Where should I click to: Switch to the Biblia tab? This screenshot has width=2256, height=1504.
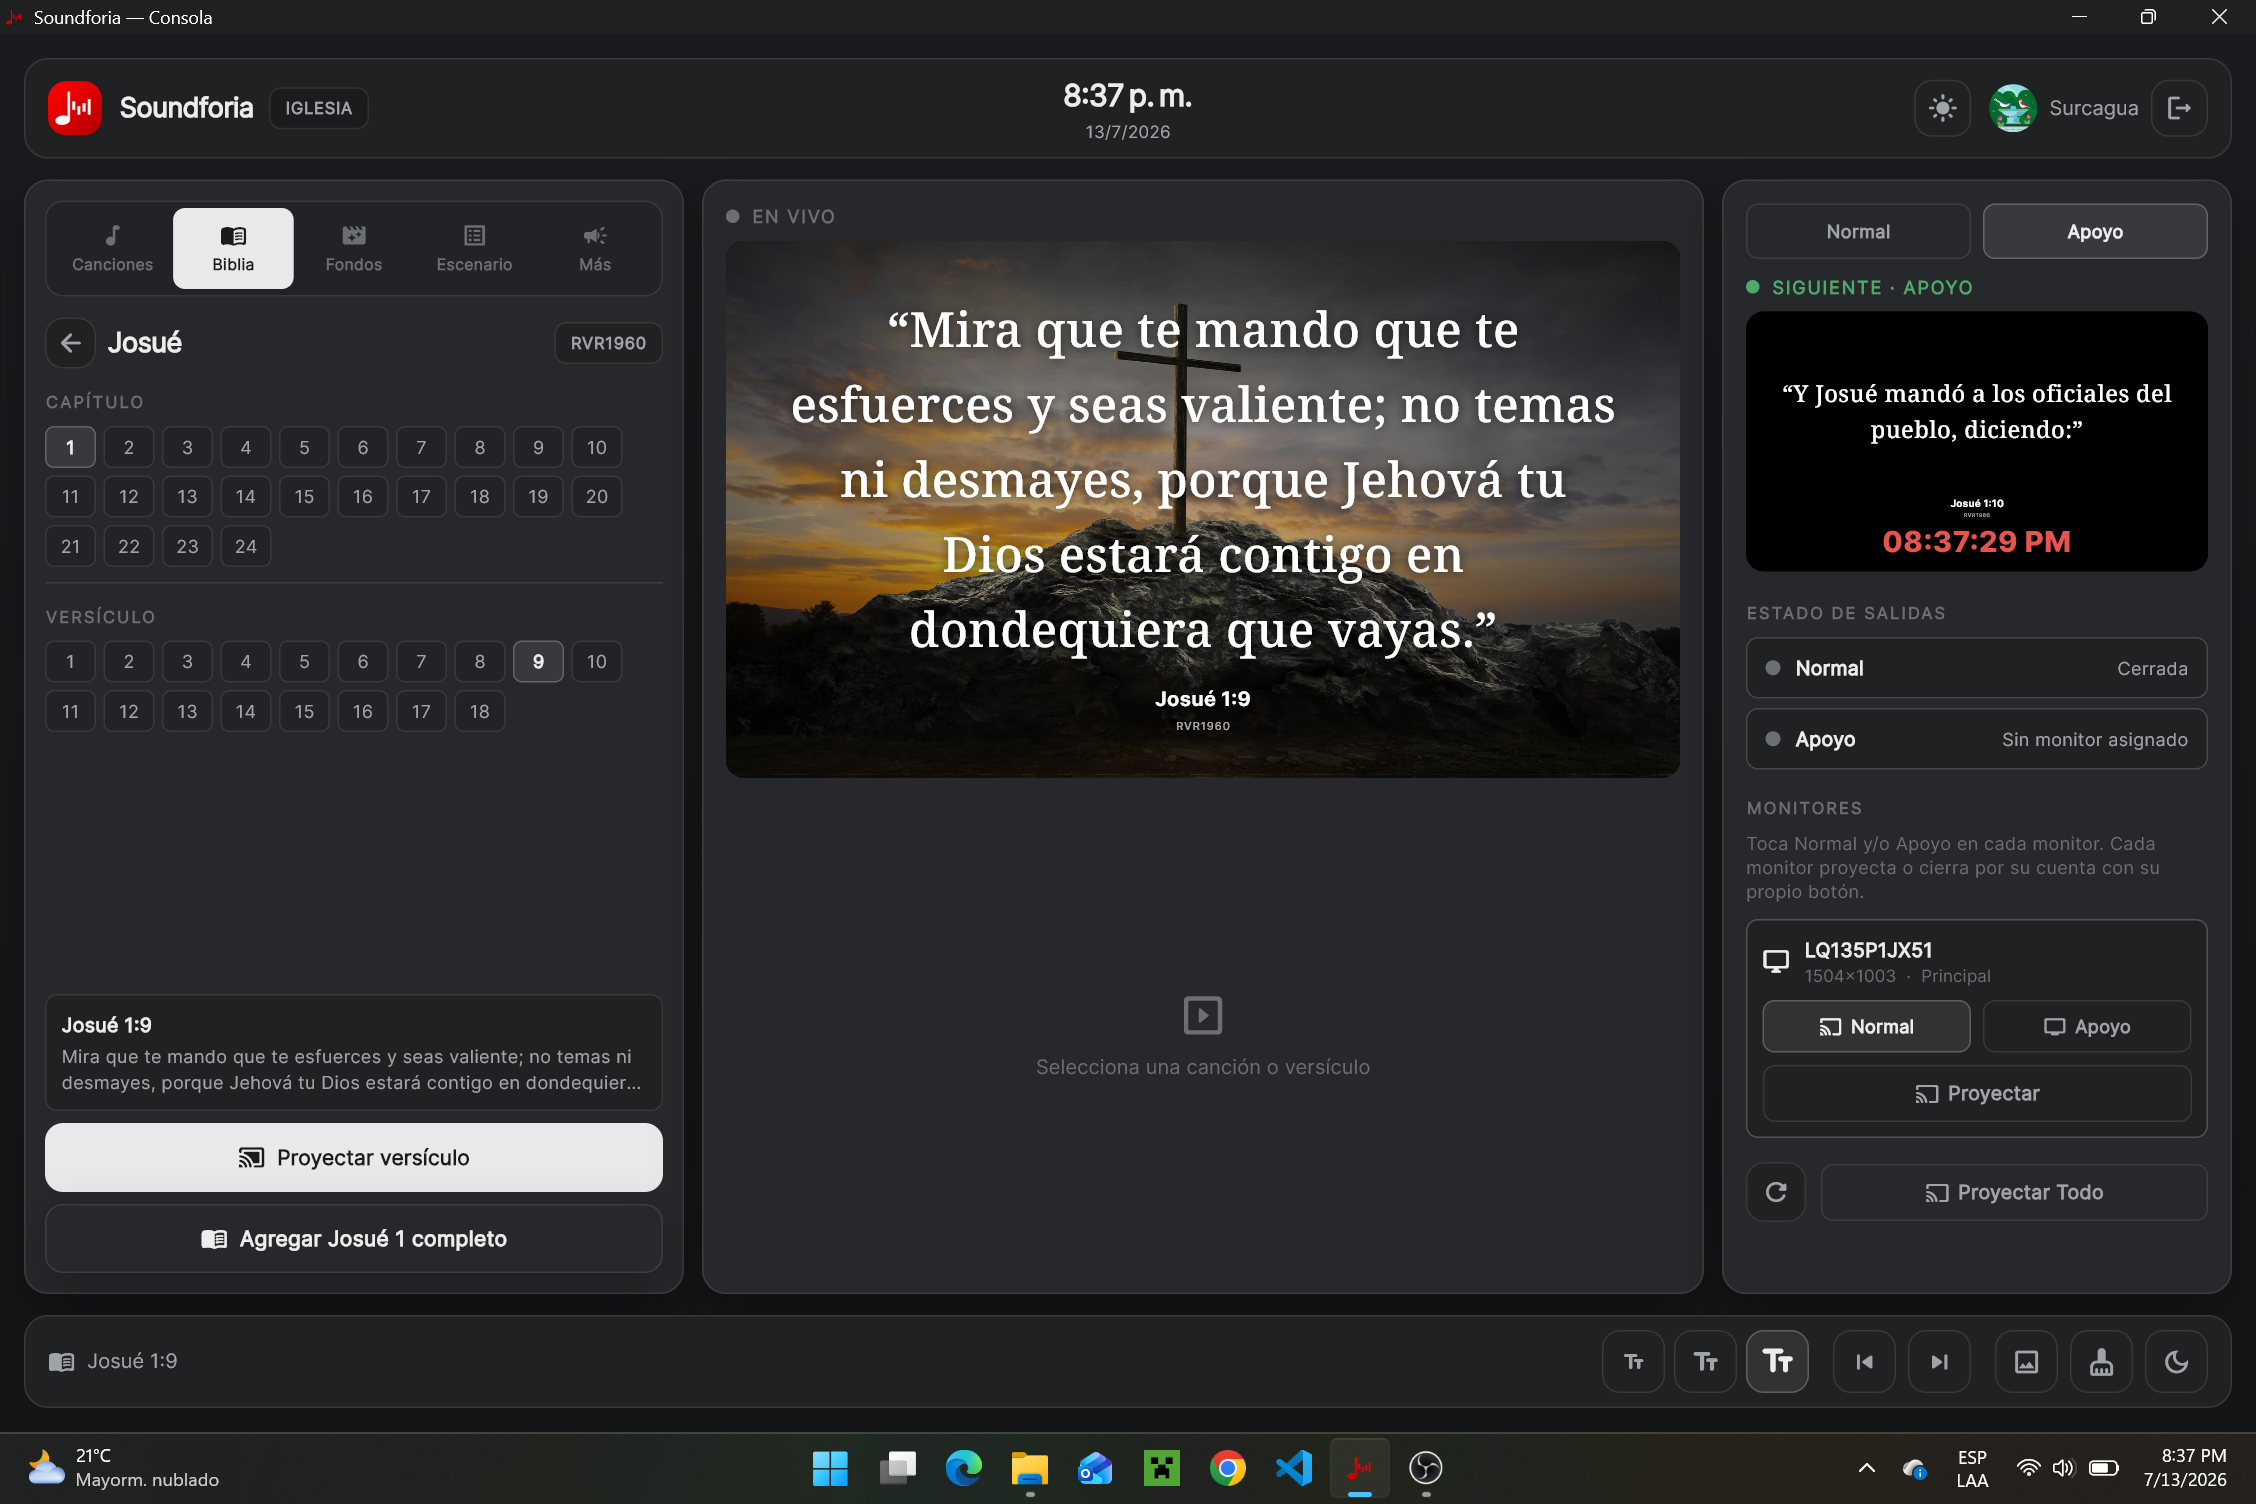233,248
